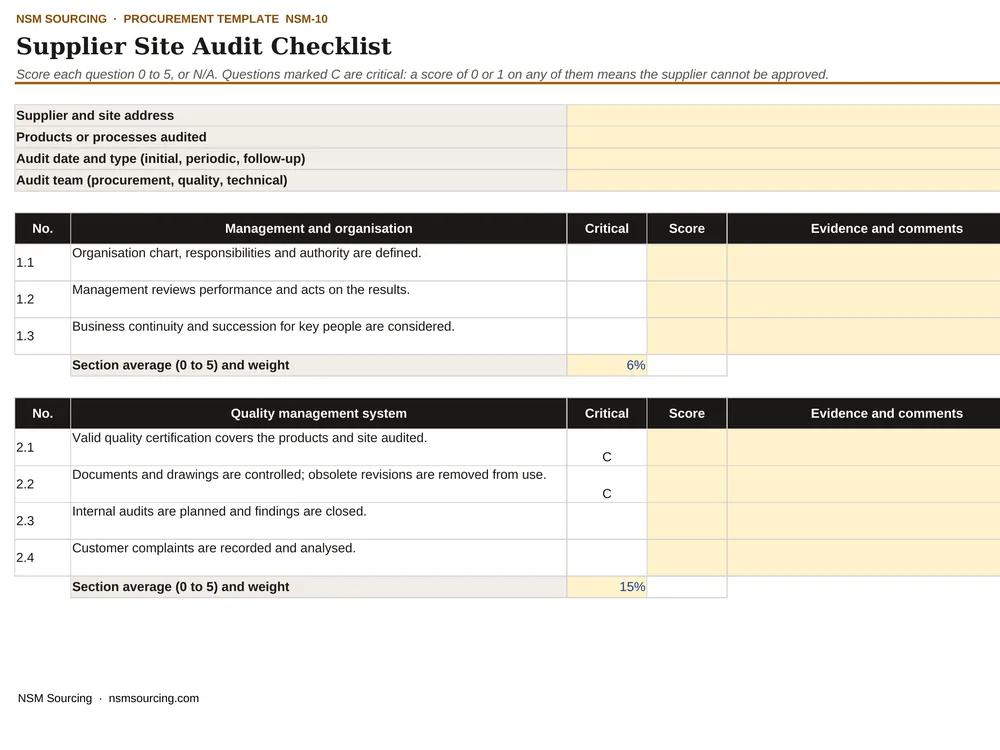Select the 'Audit date and type' label
Viewport: 1000px width, 750px height.
[161, 159]
